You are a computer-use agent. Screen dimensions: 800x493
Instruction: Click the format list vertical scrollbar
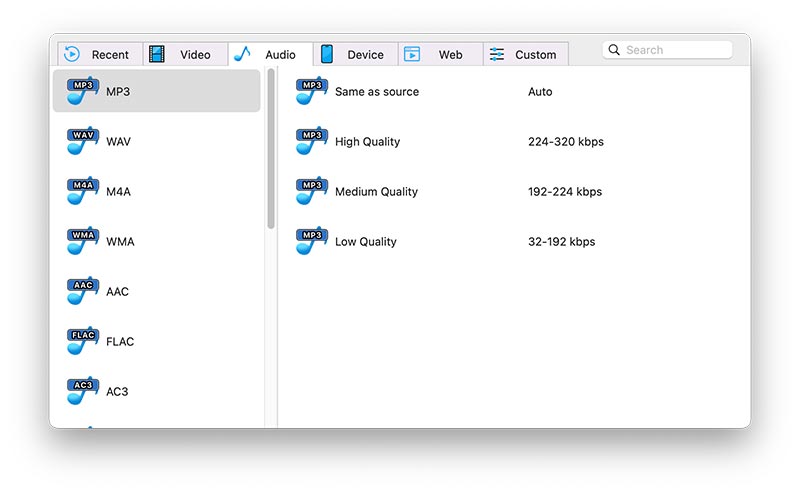(x=271, y=149)
